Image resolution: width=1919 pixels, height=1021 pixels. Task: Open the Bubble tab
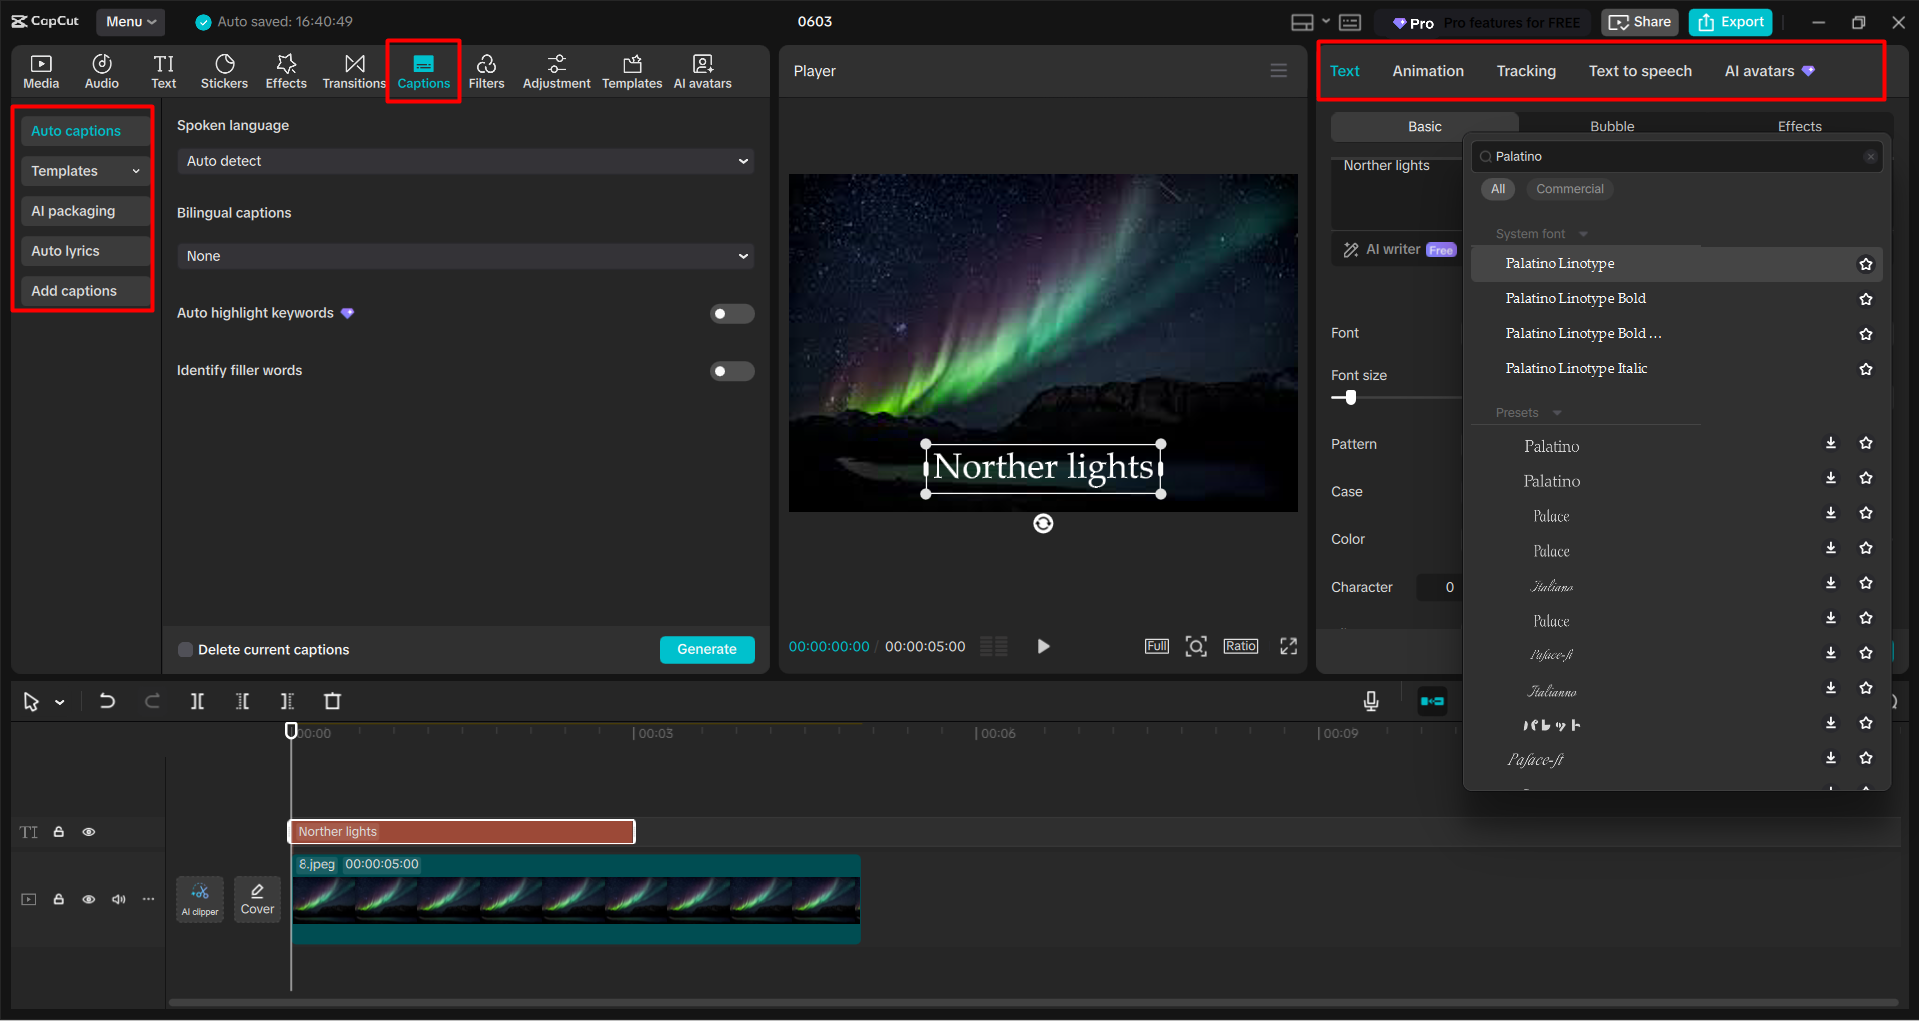pos(1611,126)
